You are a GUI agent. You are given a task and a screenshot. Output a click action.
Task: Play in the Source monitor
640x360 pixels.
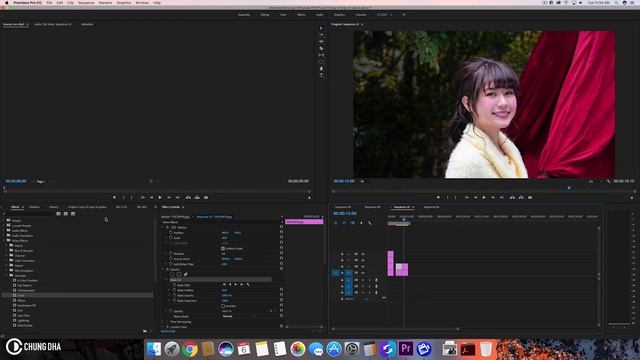pyautogui.click(x=160, y=198)
